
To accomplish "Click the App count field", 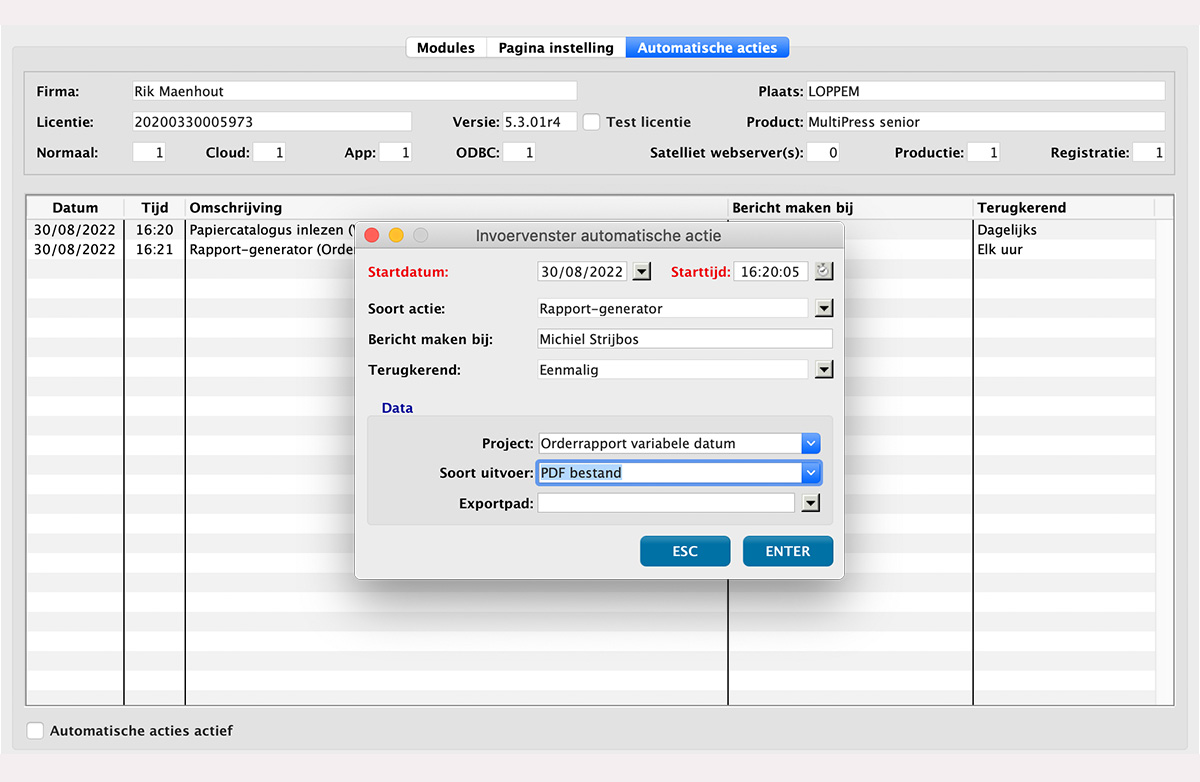I will [395, 153].
